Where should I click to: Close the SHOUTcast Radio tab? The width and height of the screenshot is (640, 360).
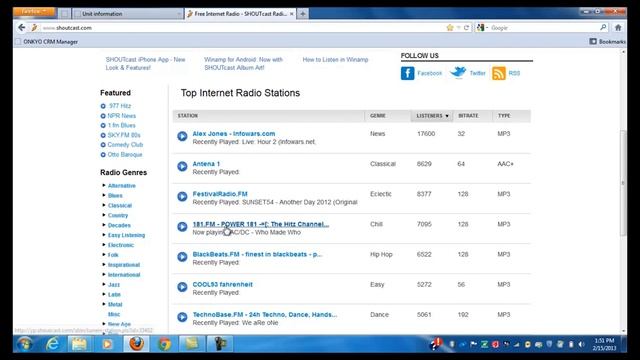point(291,14)
